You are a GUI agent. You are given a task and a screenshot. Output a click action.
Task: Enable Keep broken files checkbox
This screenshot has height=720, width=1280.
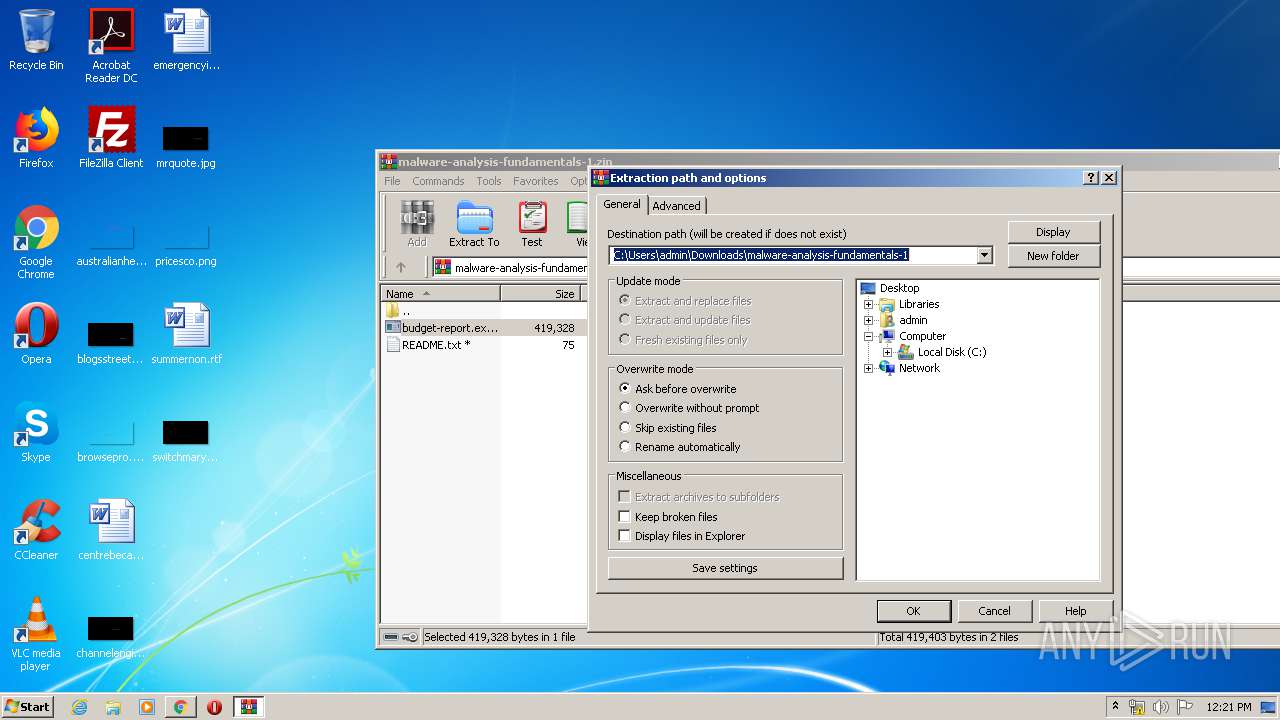point(624,517)
